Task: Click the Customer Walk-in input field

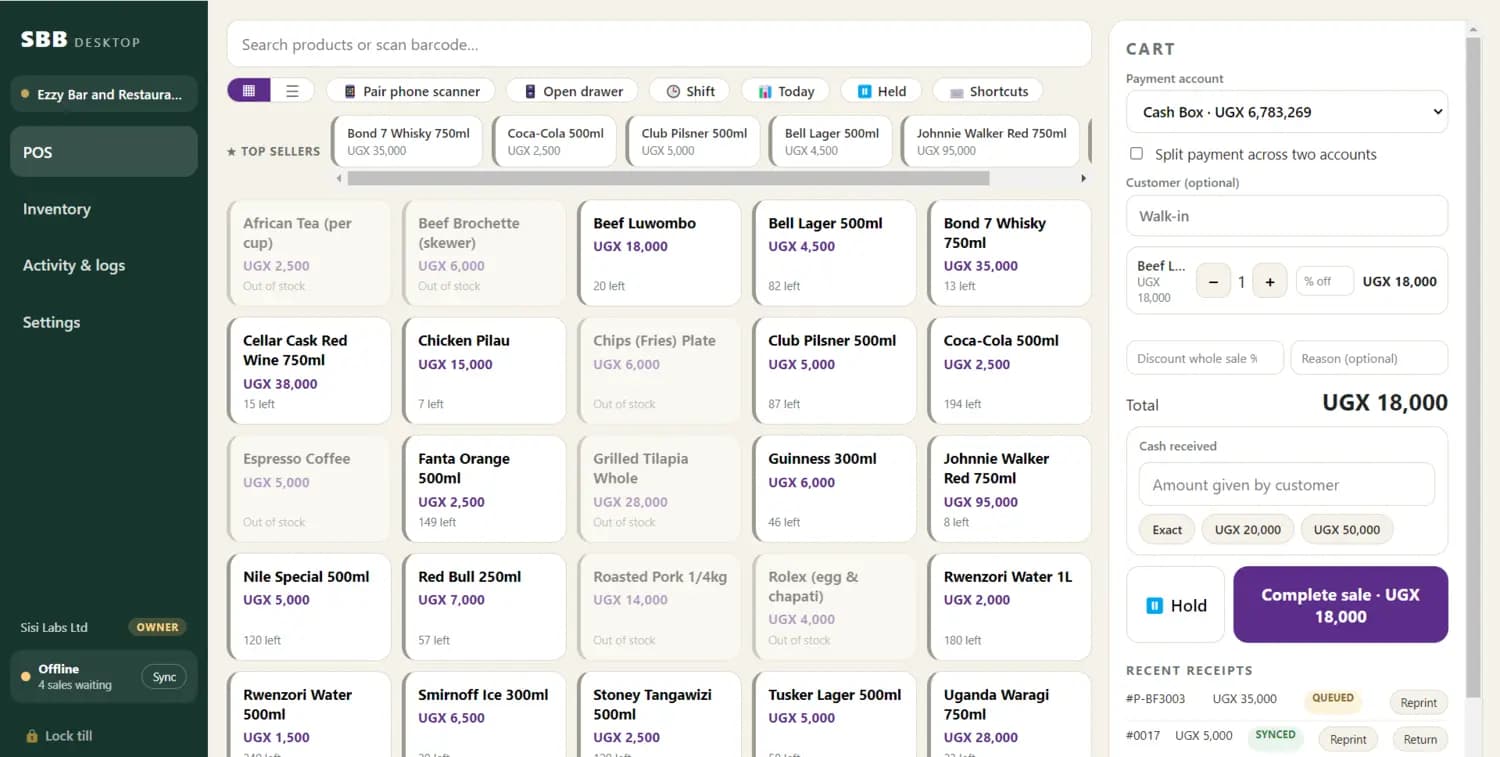Action: (x=1287, y=216)
